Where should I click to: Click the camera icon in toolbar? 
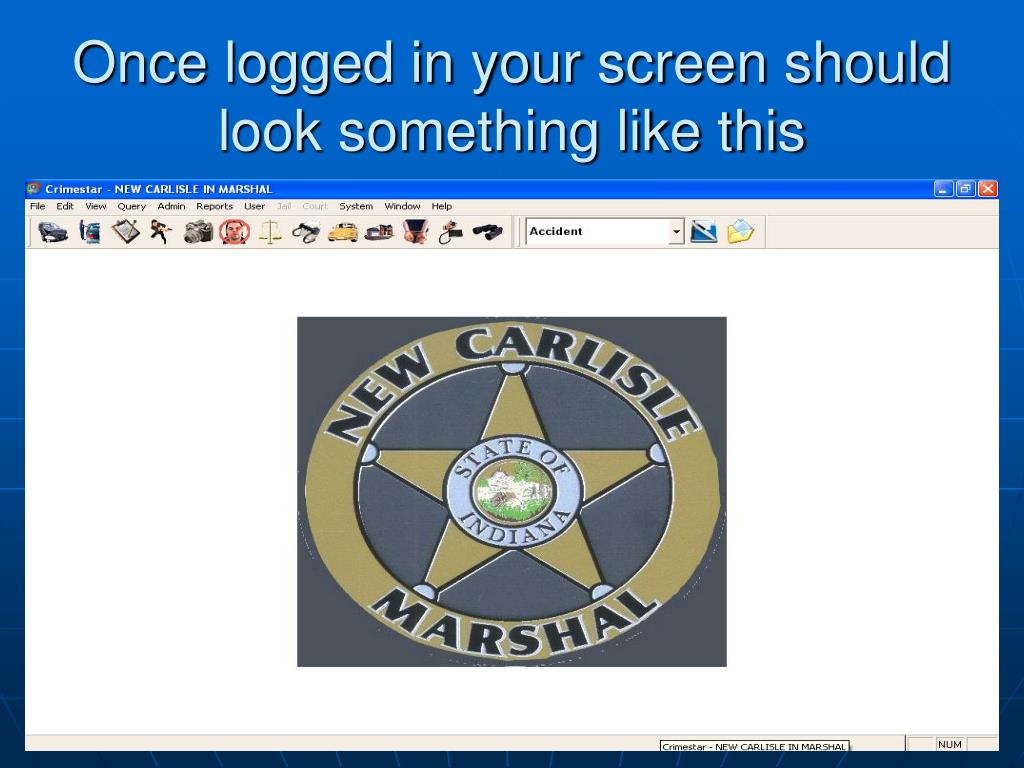(x=198, y=232)
